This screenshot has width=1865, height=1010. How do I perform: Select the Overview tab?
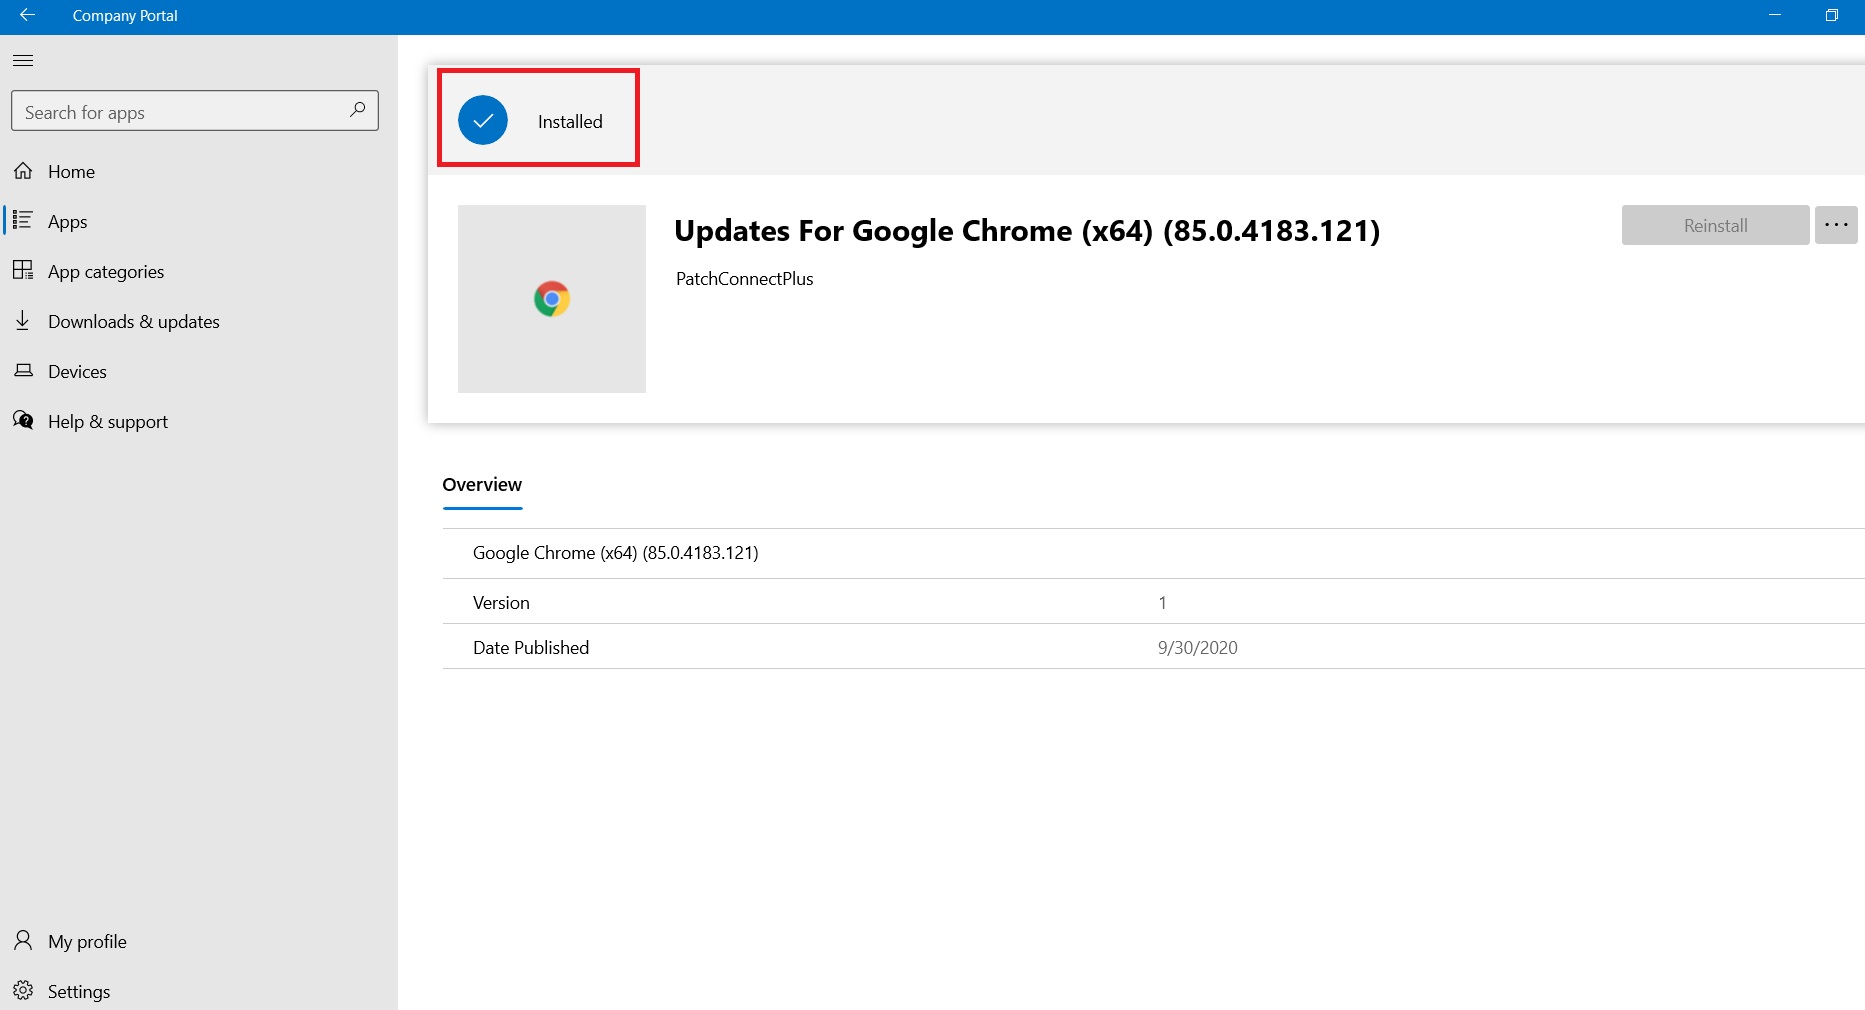coord(482,485)
